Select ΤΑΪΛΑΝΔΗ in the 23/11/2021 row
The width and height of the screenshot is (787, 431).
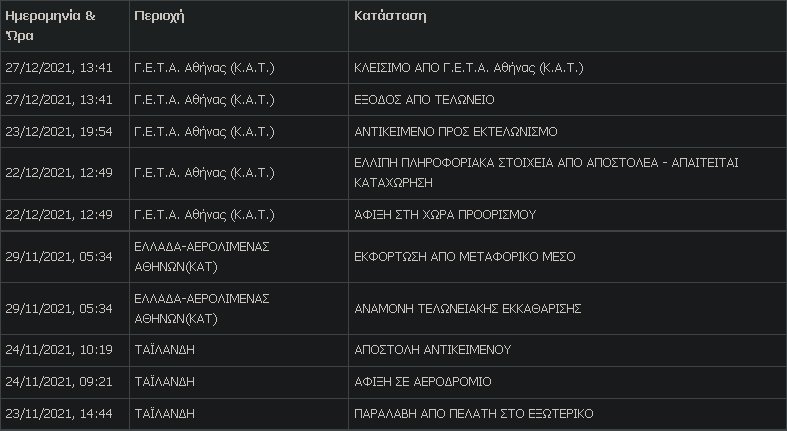pyautogui.click(x=164, y=414)
